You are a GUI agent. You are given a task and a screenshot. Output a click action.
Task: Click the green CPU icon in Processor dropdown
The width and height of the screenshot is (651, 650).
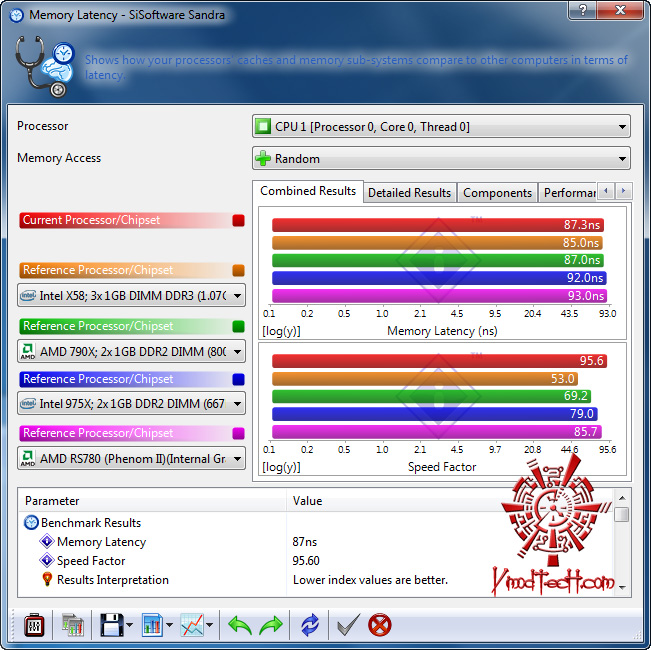click(x=263, y=126)
